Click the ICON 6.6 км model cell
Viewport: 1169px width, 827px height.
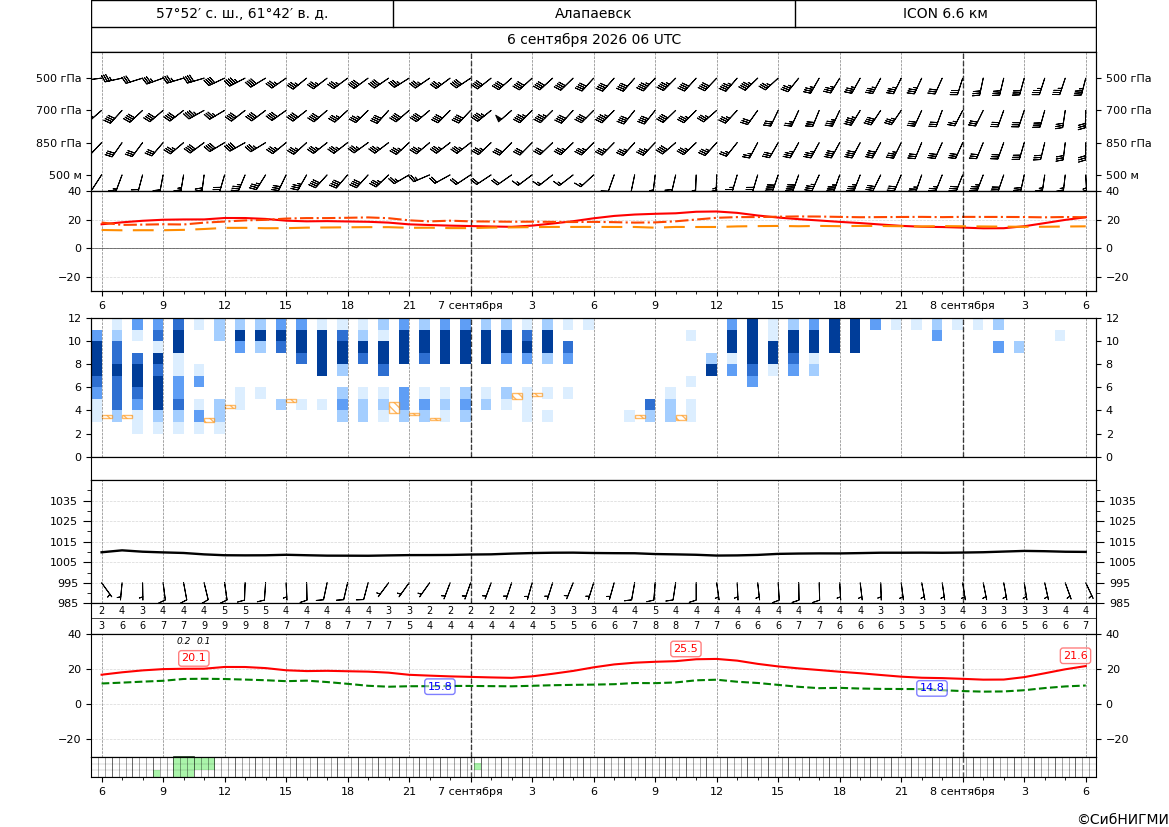click(945, 13)
